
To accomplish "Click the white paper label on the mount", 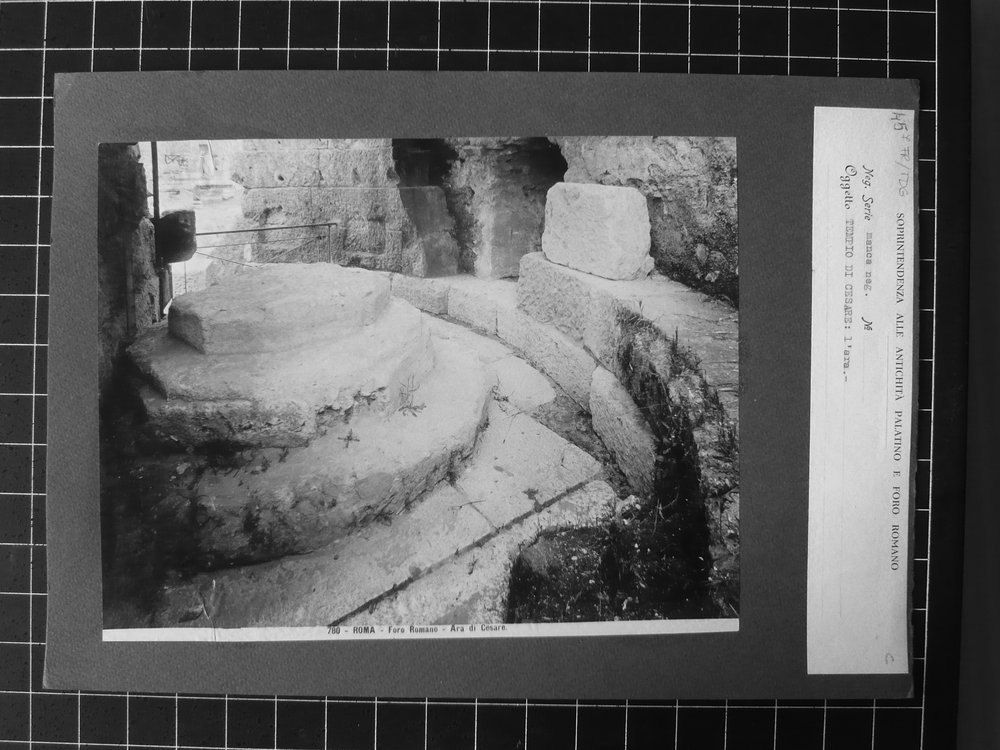I will (860, 390).
